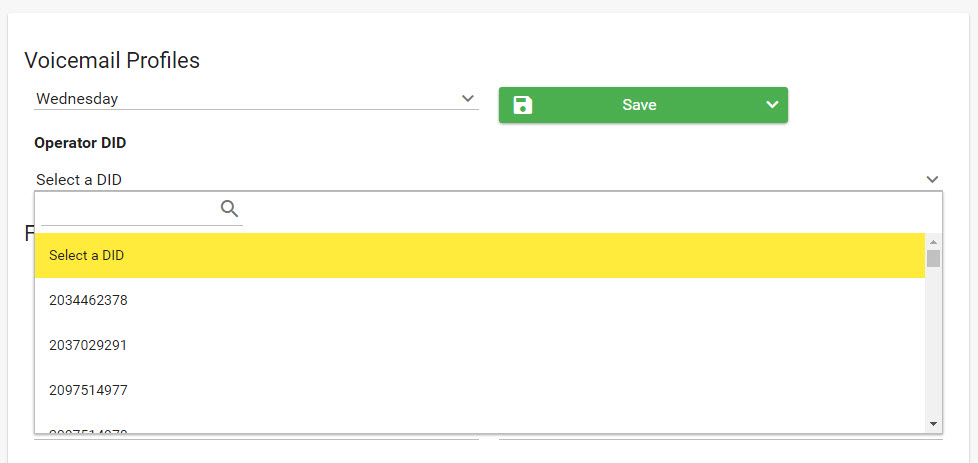Click the DID list scroll-up arrow
This screenshot has height=463, width=978.
933,241
